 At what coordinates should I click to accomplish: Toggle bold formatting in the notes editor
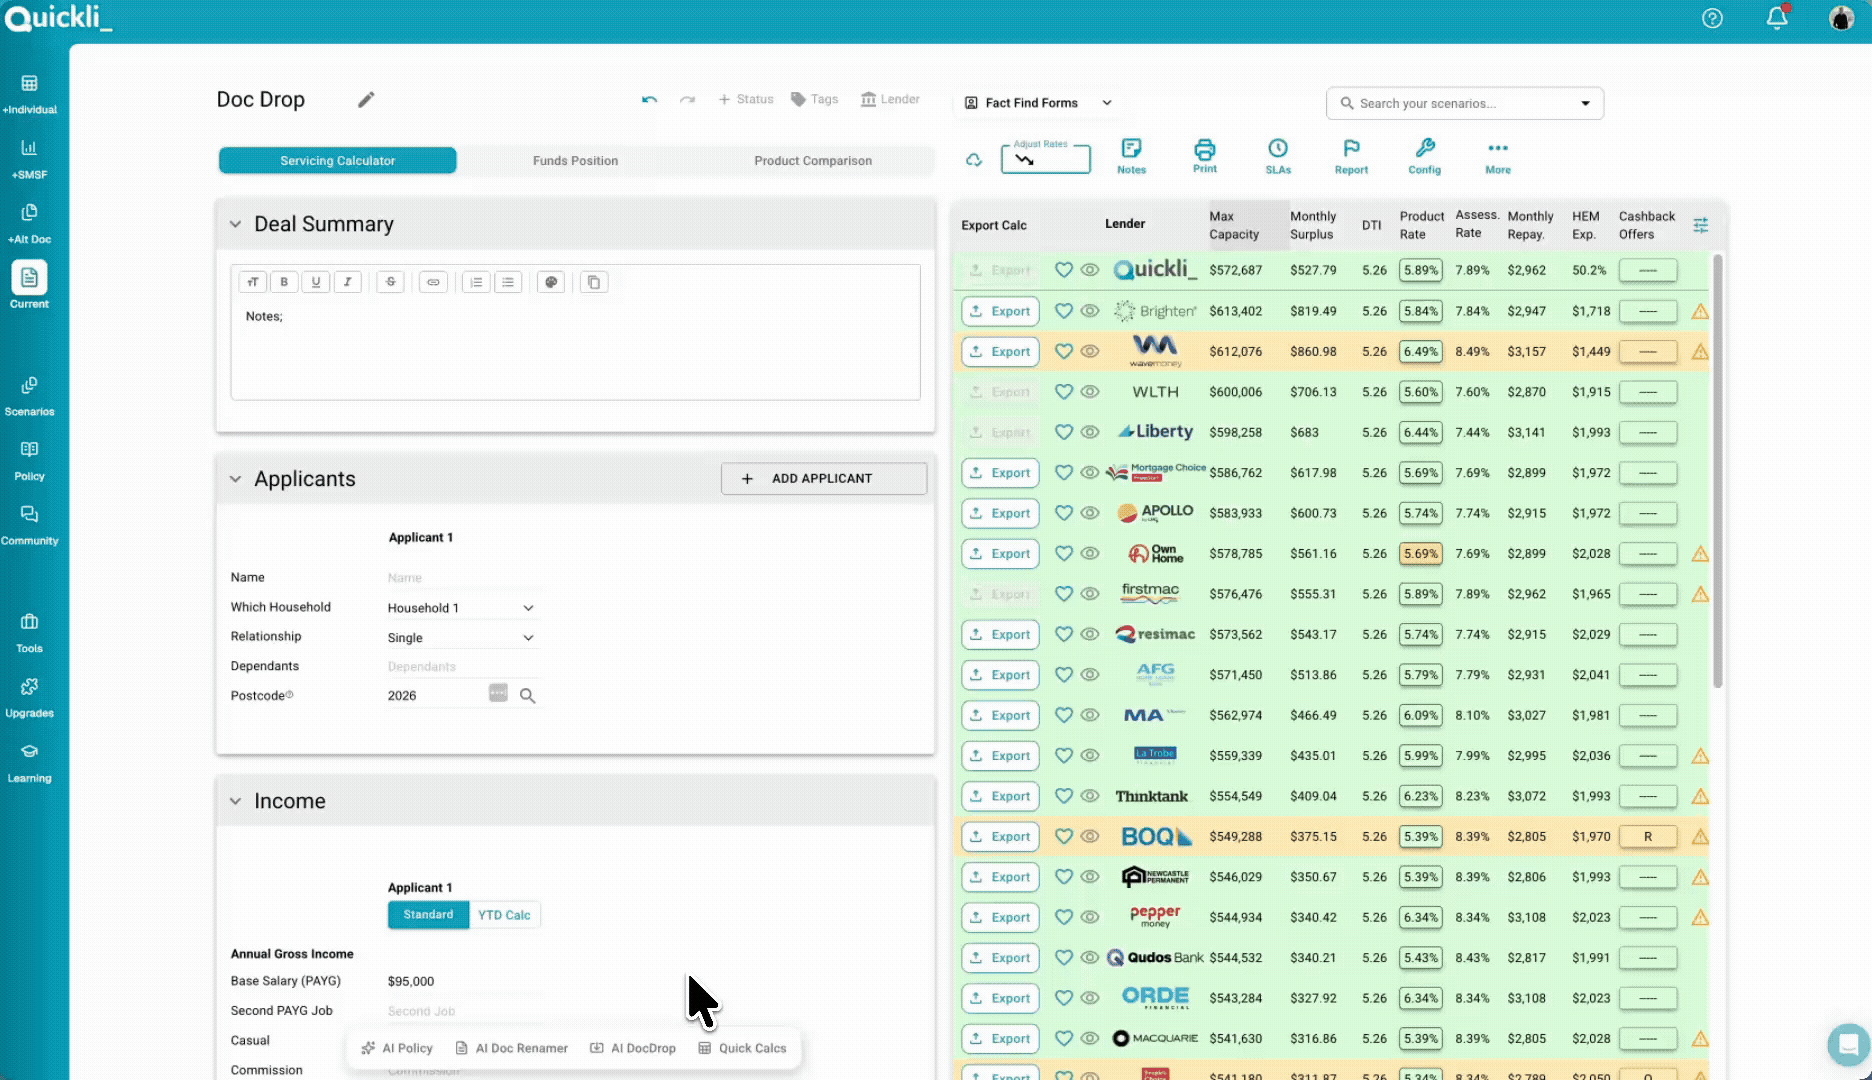pos(284,282)
